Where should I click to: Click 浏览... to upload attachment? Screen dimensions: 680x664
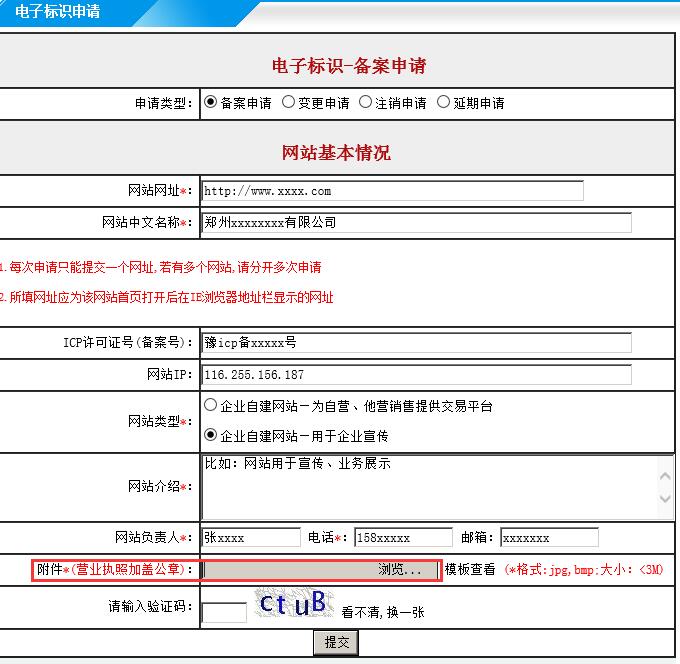coord(399,569)
